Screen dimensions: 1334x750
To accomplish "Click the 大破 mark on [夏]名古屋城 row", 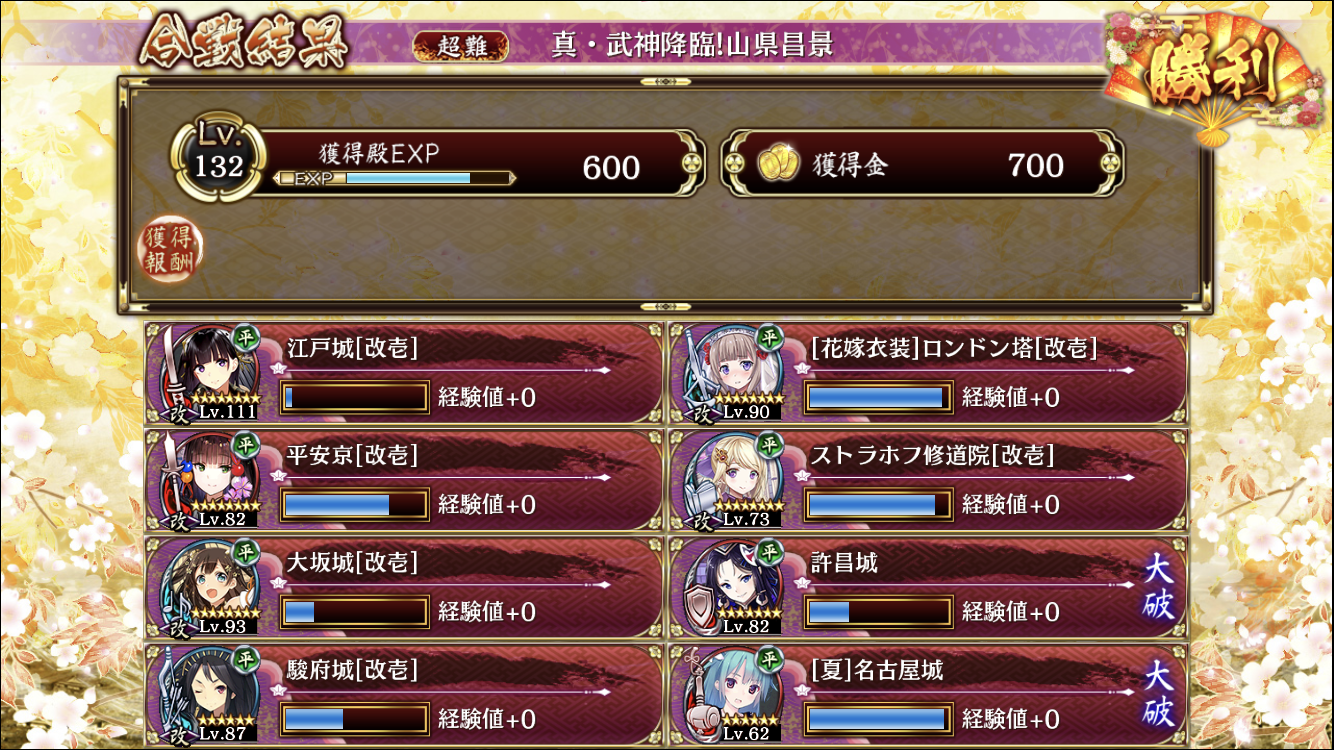I will [x=1158, y=696].
